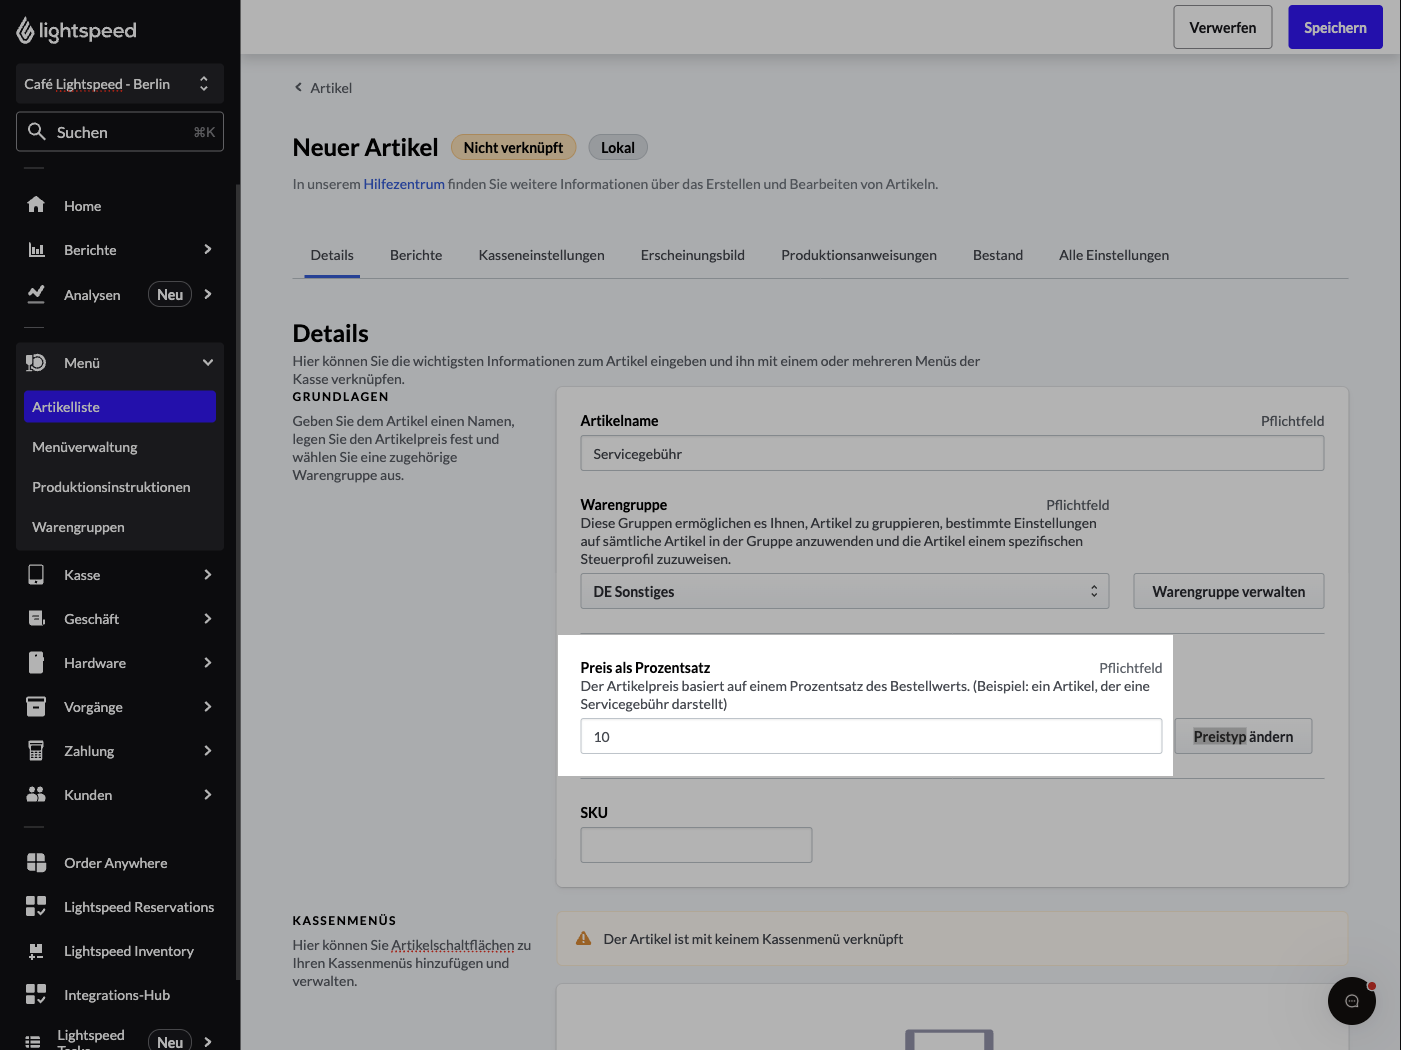Click the Order Anywhere icon
The image size is (1401, 1050).
pos(36,862)
